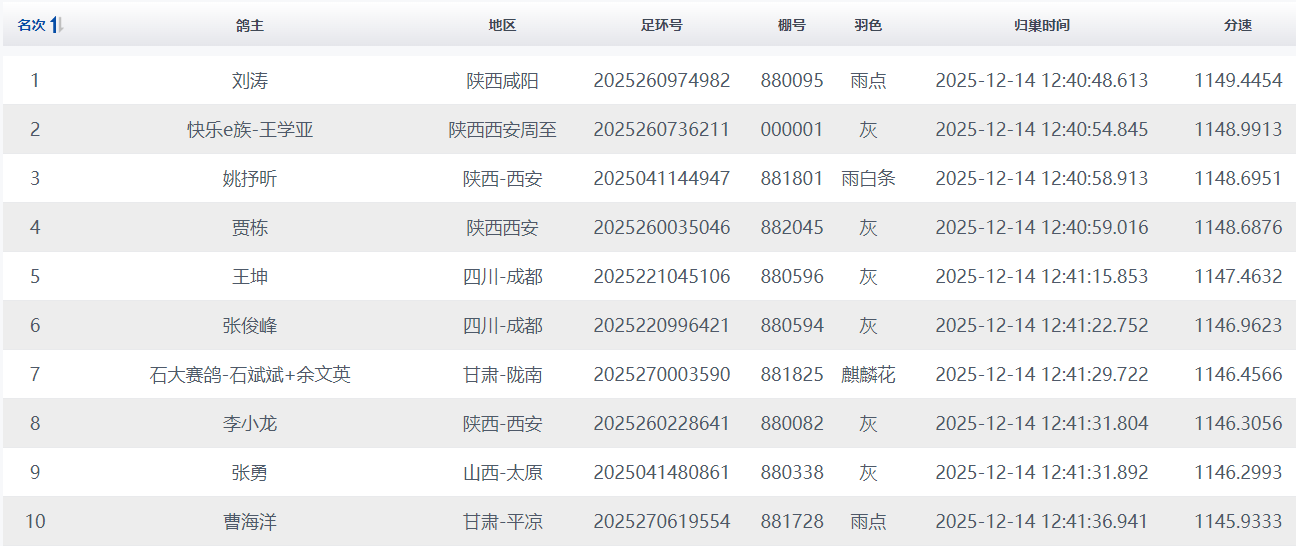1296x546 pixels.
Task: Sort by 归巢时间 column header
Action: pos(1041,26)
